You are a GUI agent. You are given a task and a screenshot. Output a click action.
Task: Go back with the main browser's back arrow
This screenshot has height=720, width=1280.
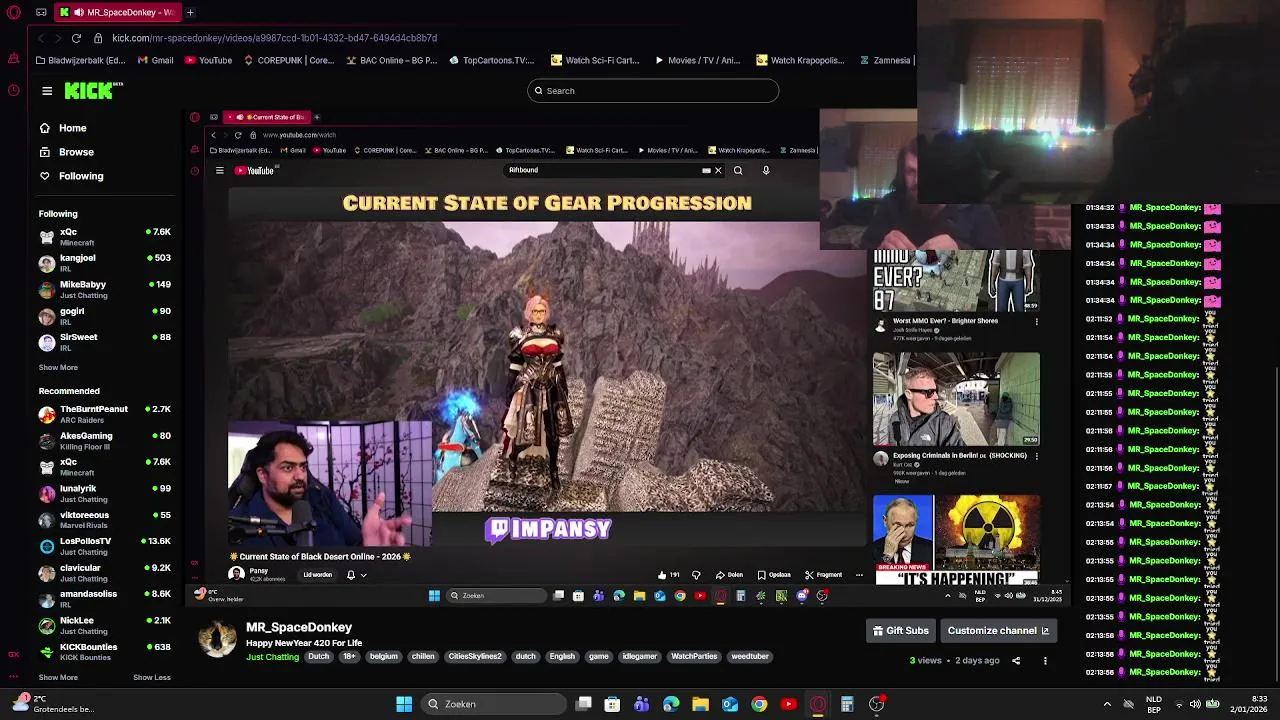tap(41, 38)
